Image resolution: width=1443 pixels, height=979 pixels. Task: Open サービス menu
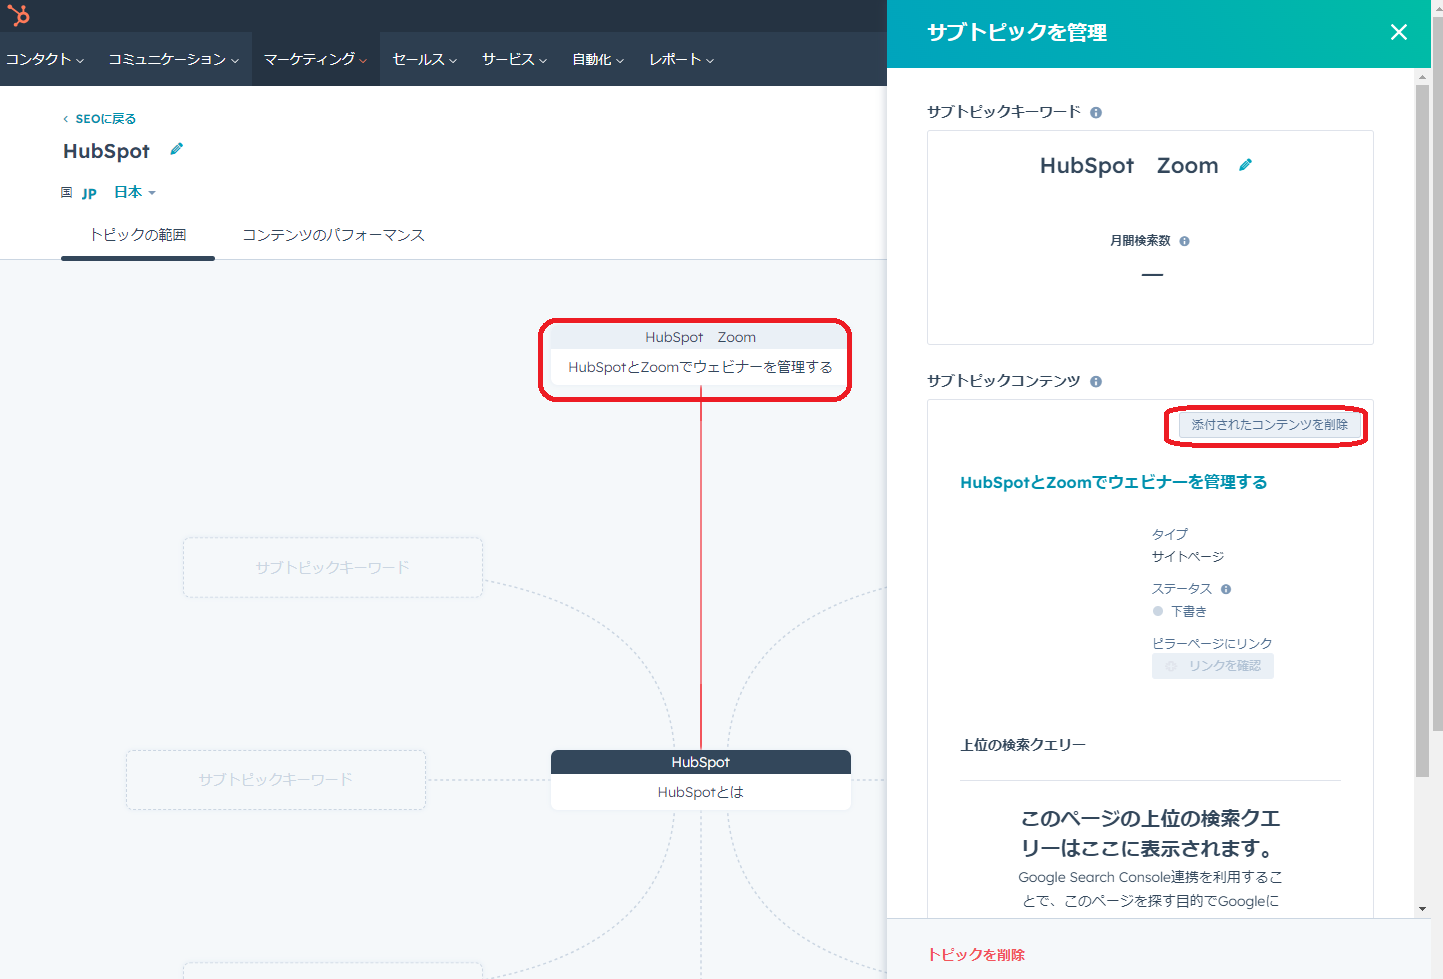point(515,59)
